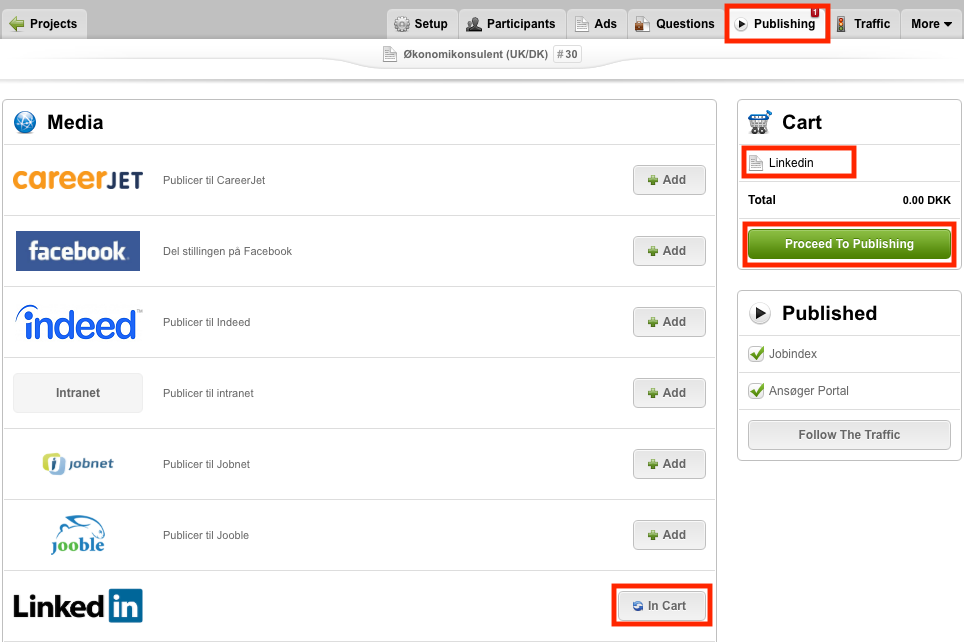Toggle the Jobindex checkbox
Image resolution: width=964 pixels, height=642 pixels.
757,354
